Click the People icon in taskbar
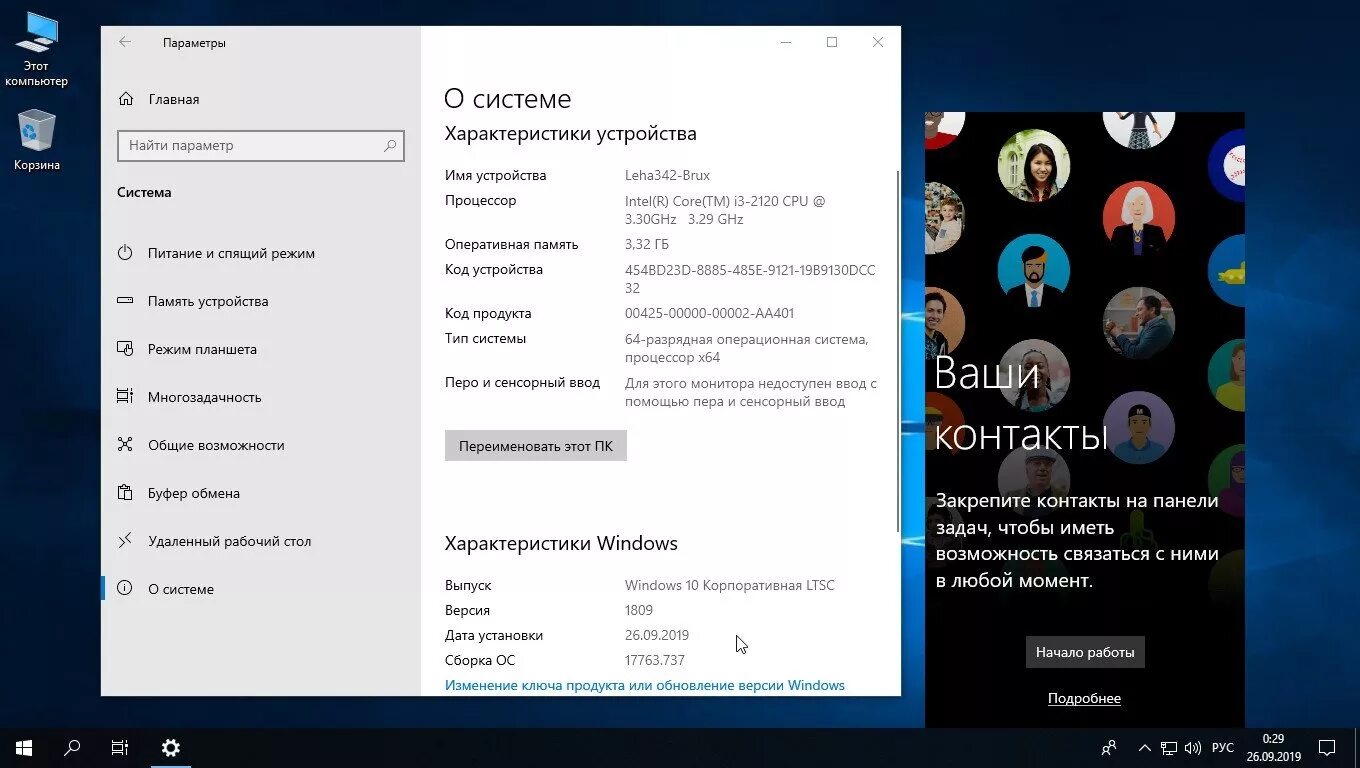Screen dimensions: 1360x768 (x=1109, y=747)
